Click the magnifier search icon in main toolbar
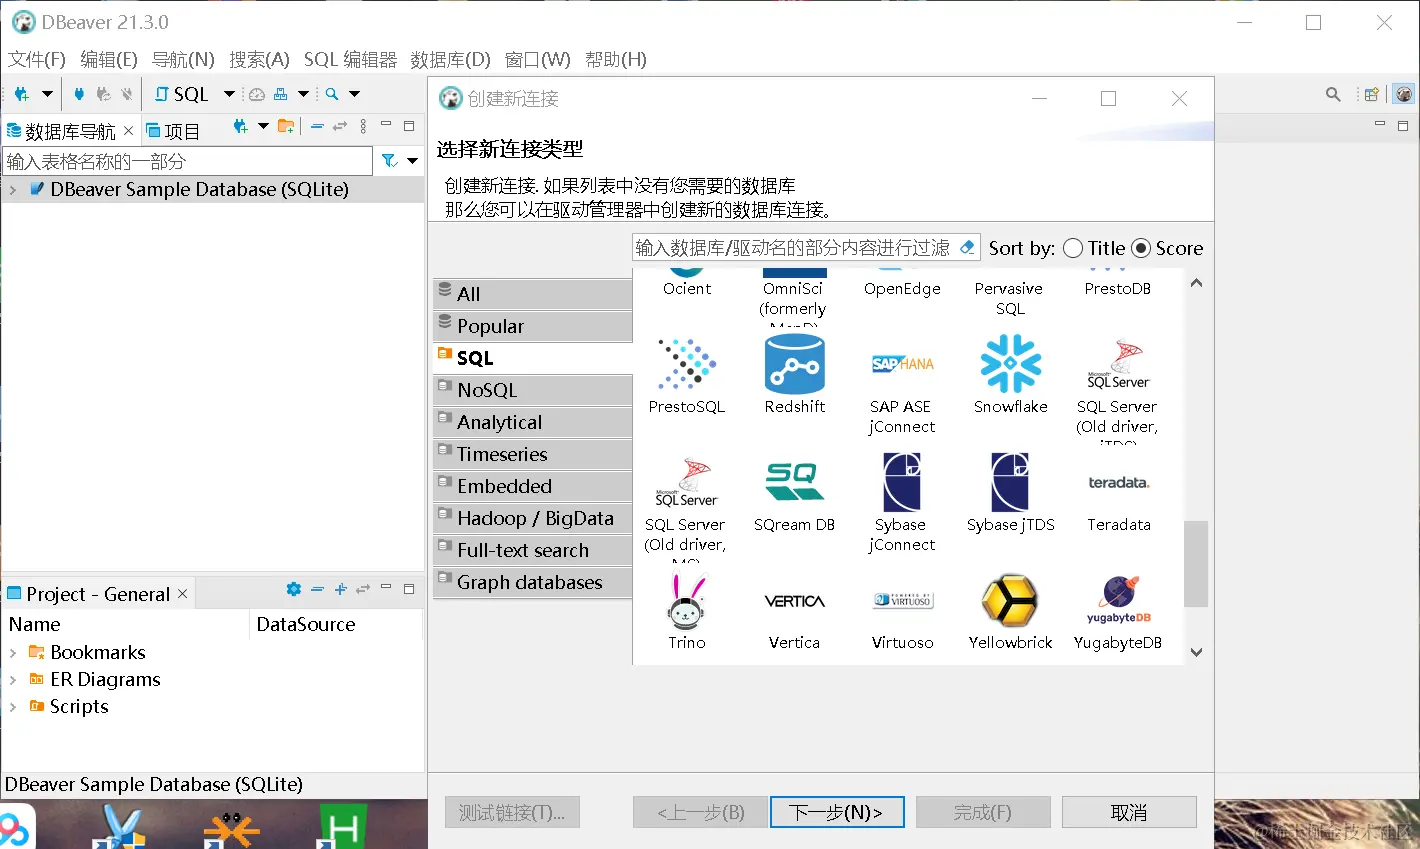1420x849 pixels. [x=332, y=94]
